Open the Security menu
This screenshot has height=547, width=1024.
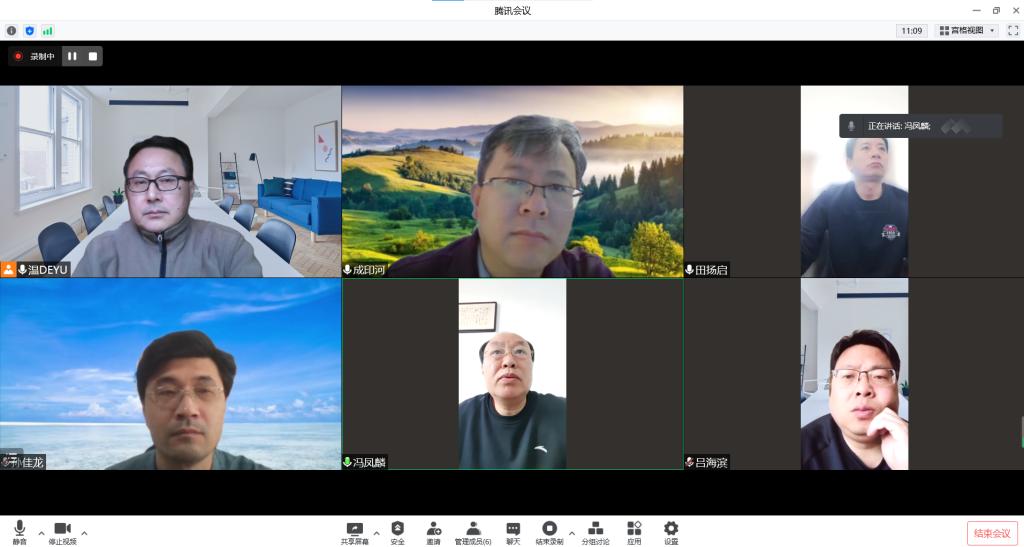coord(397,531)
